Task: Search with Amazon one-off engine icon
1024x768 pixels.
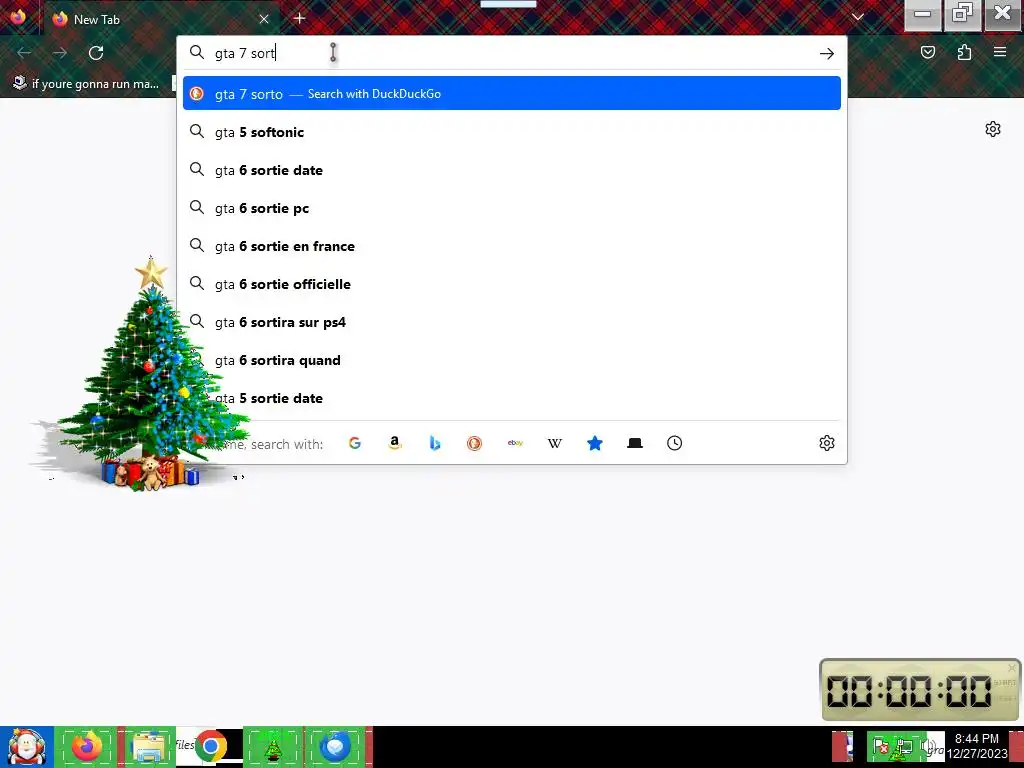Action: [394, 443]
